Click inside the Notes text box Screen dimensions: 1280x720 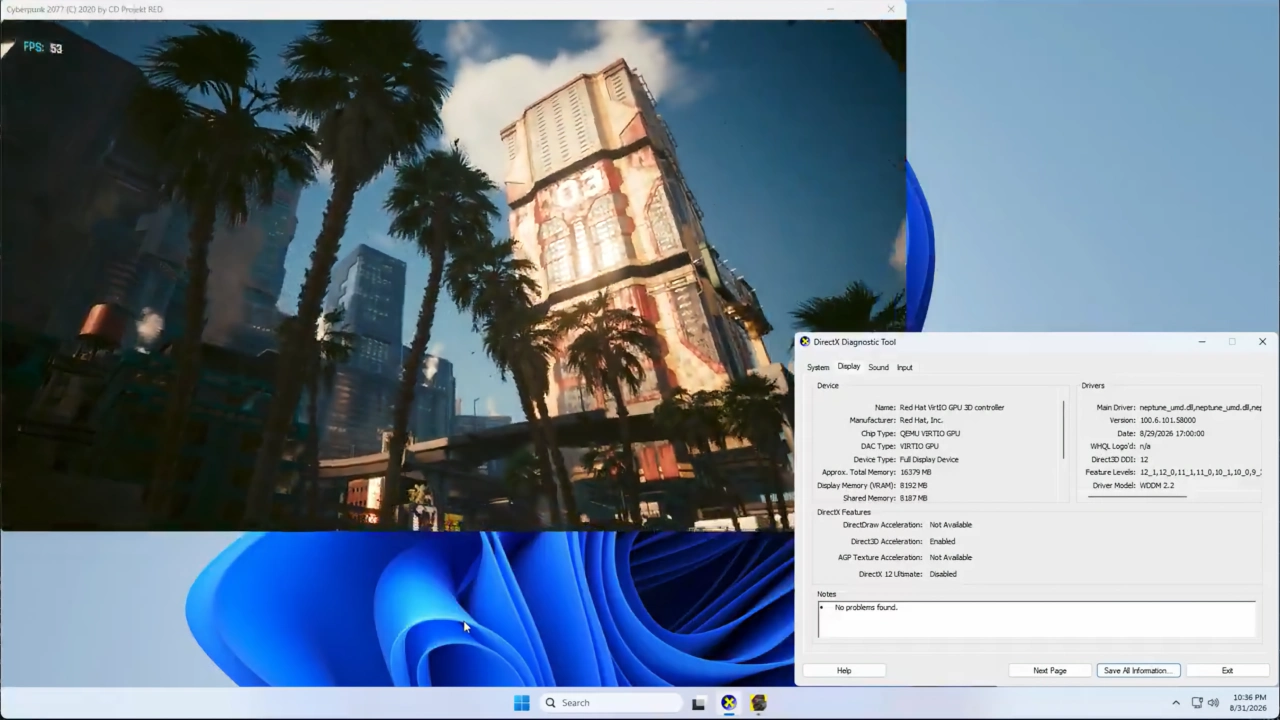coord(1036,619)
